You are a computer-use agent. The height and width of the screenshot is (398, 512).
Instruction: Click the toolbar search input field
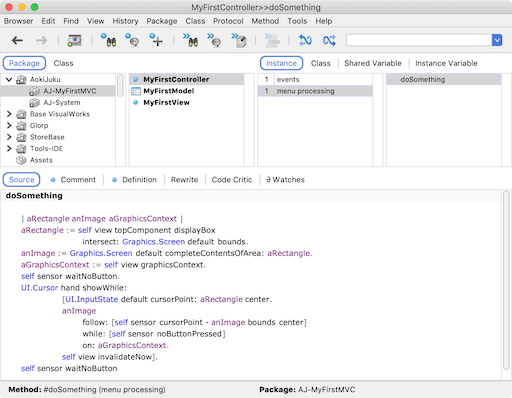[419, 40]
